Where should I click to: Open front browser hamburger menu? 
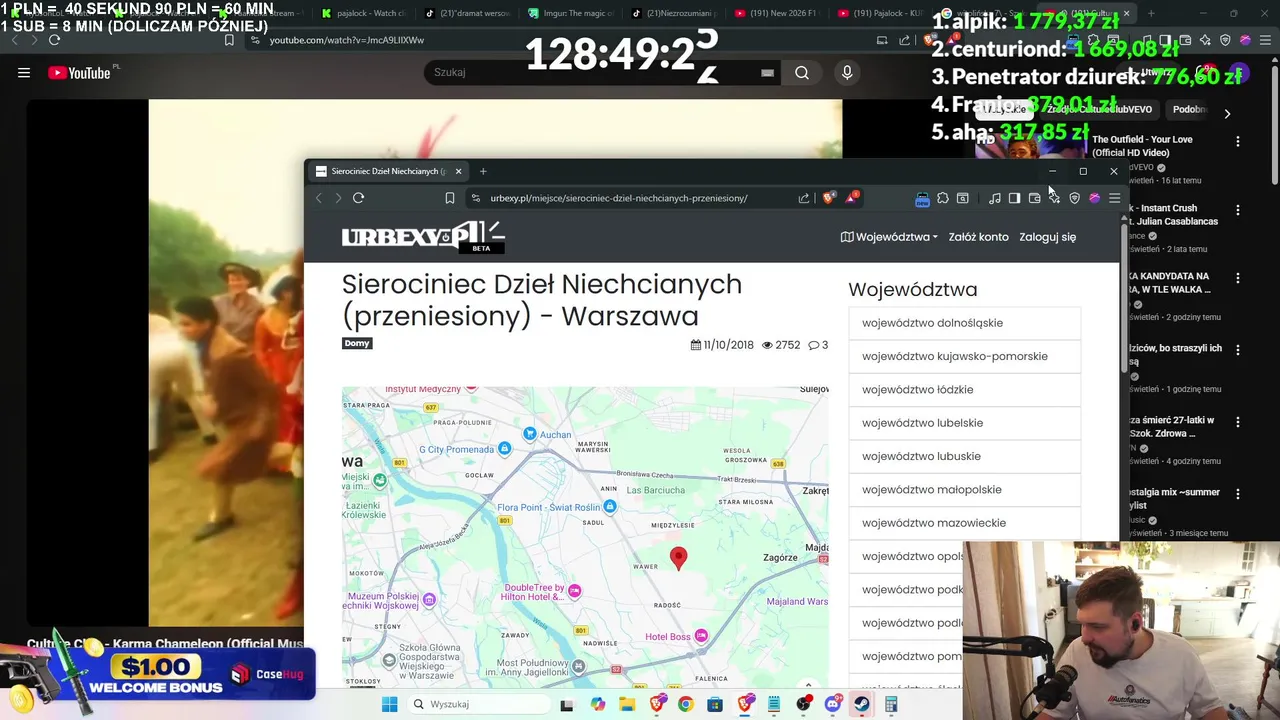1115,198
